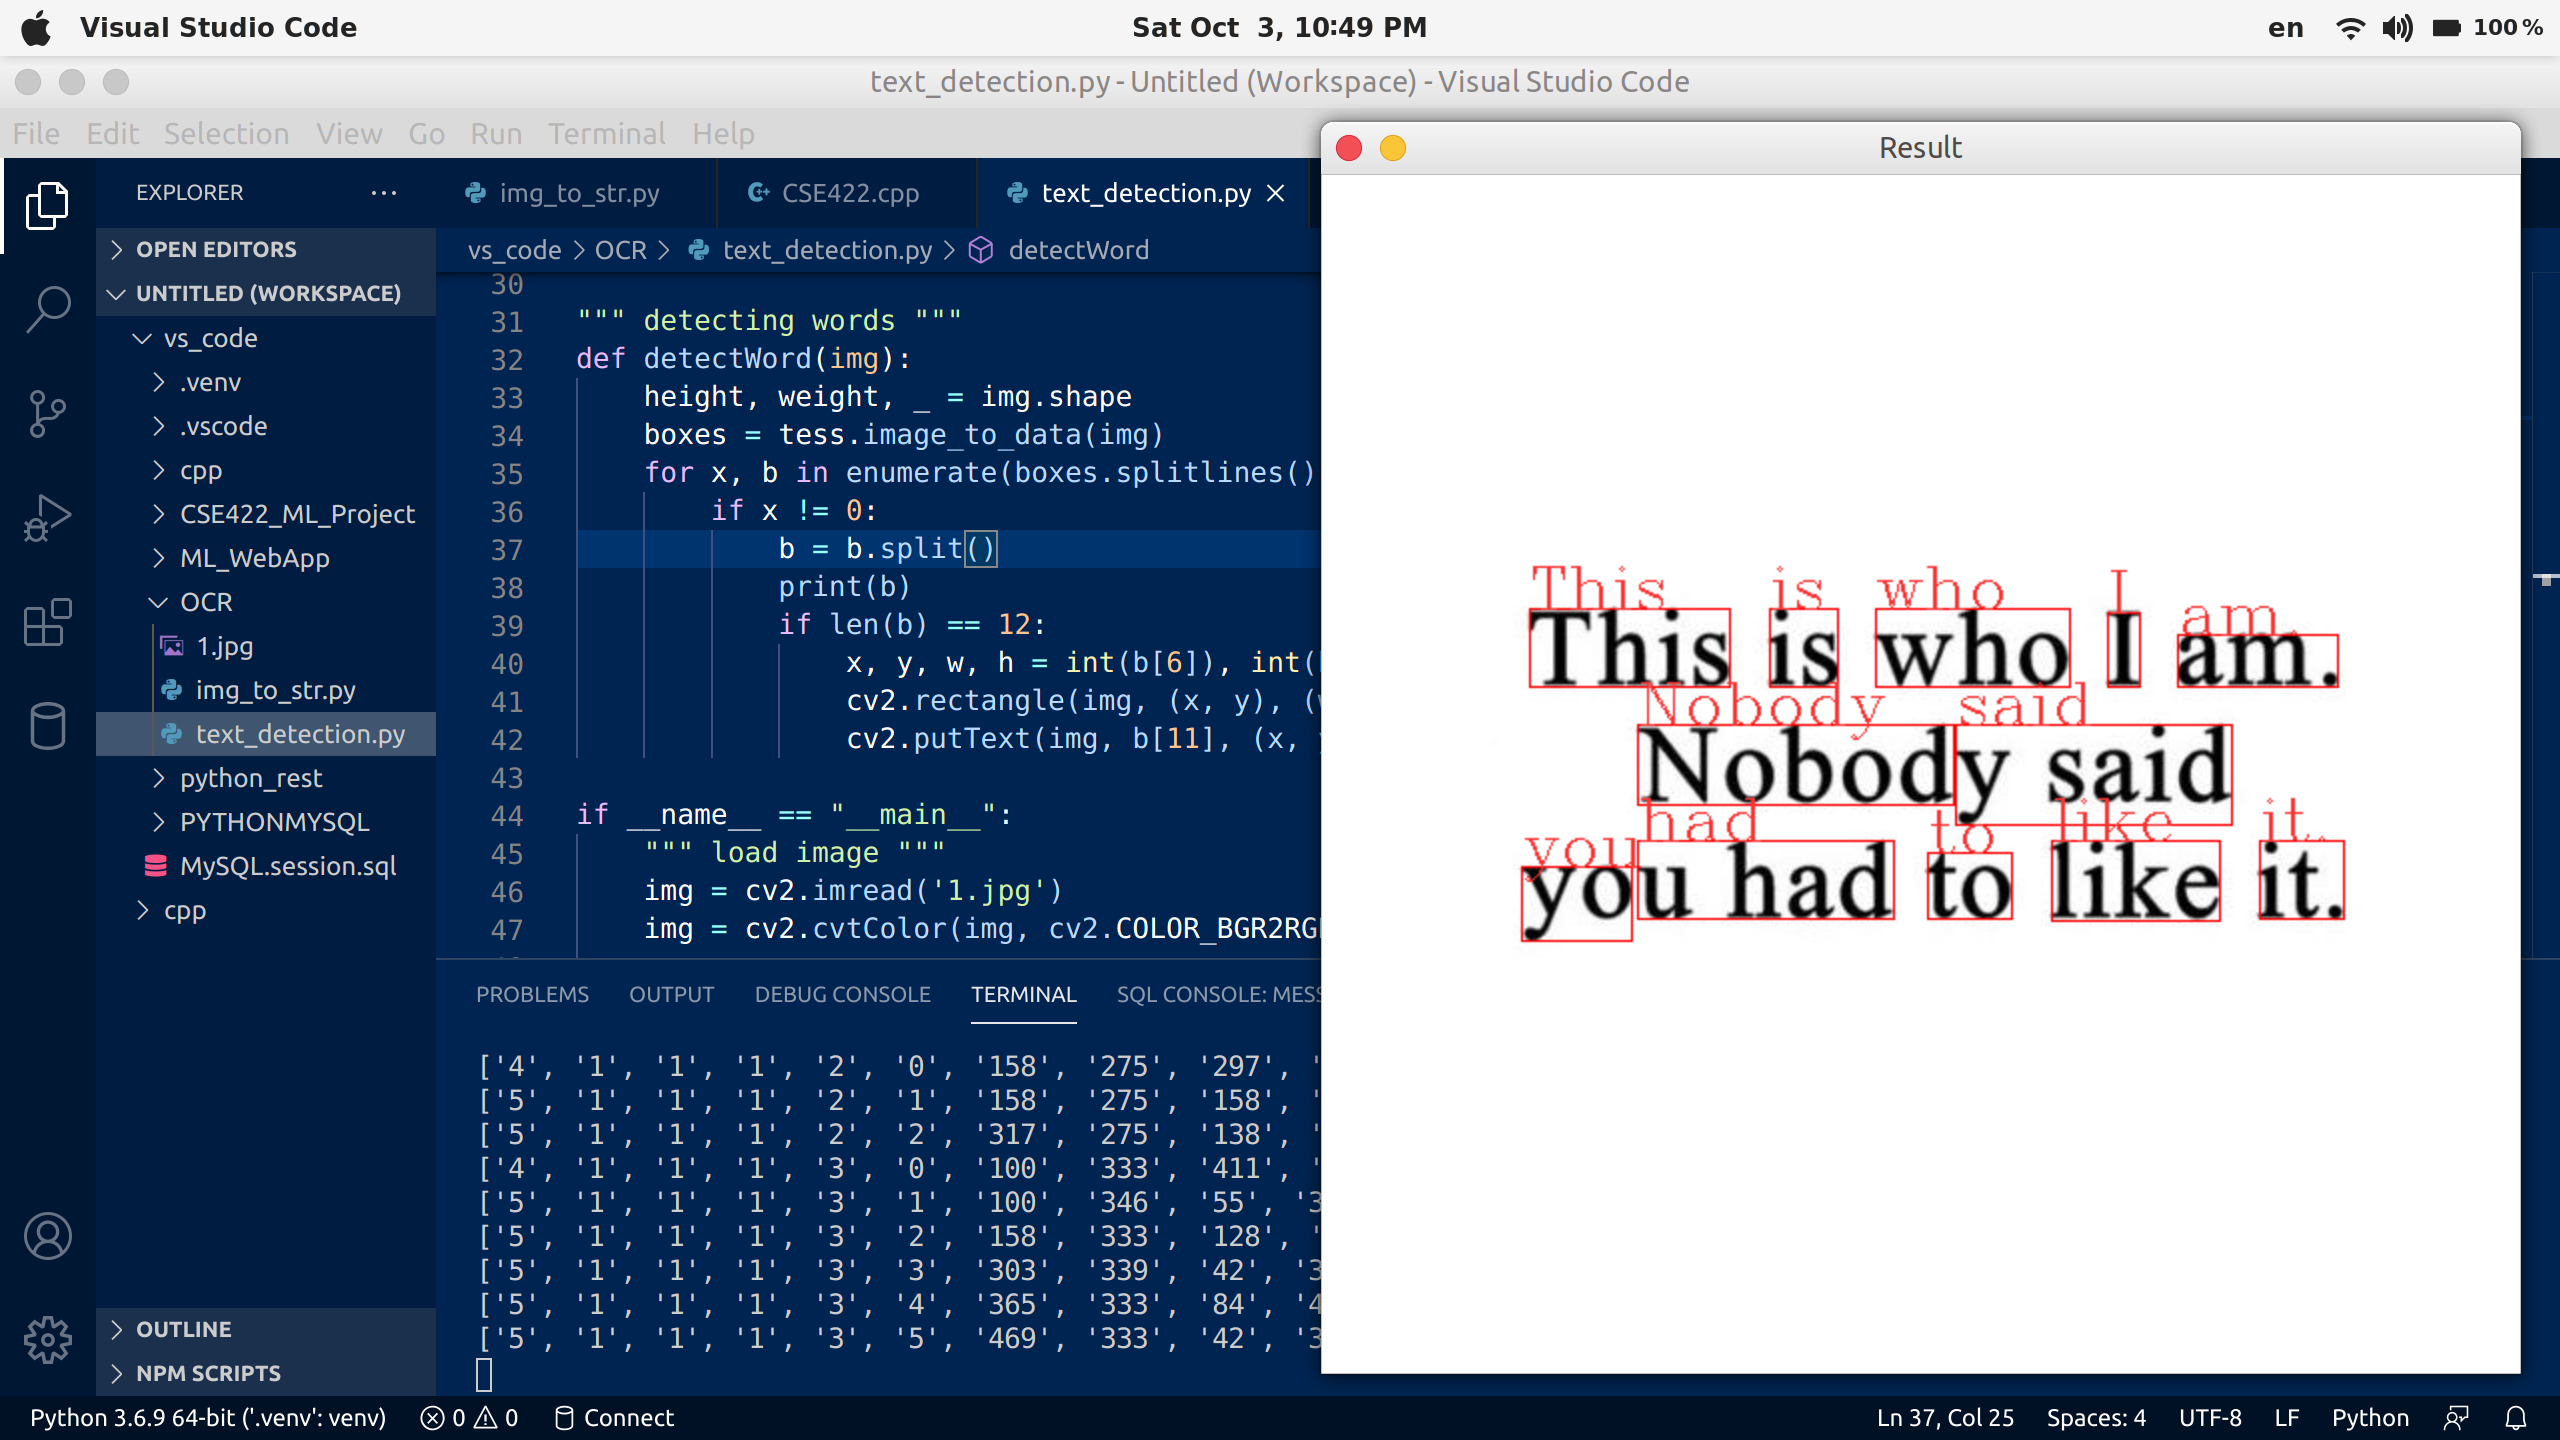Screen dimensions: 2560x1440
Task: Open the Accounts menu icon
Action: pos(48,1236)
